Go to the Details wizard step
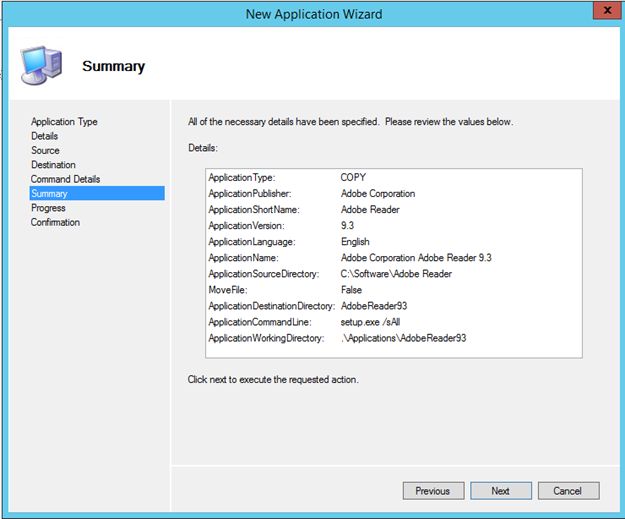The image size is (625, 519). 44,136
